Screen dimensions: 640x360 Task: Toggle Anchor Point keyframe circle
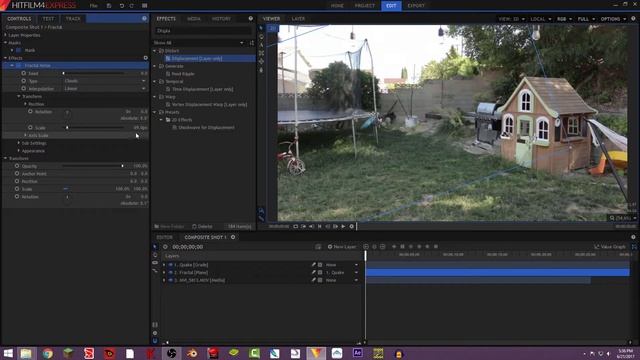click(x=17, y=173)
